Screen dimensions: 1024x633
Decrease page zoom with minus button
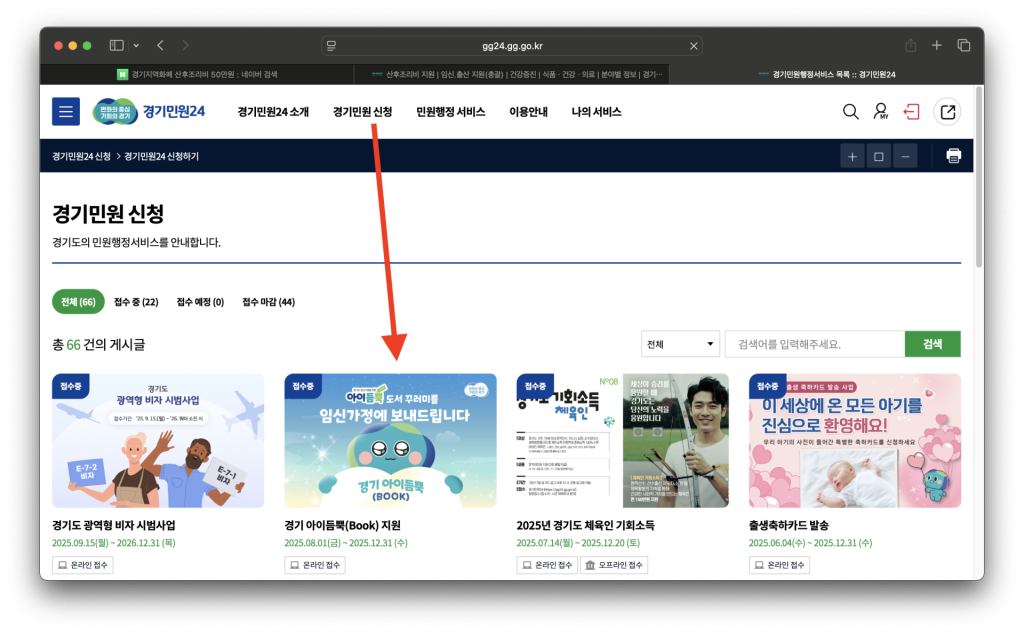[x=904, y=156]
